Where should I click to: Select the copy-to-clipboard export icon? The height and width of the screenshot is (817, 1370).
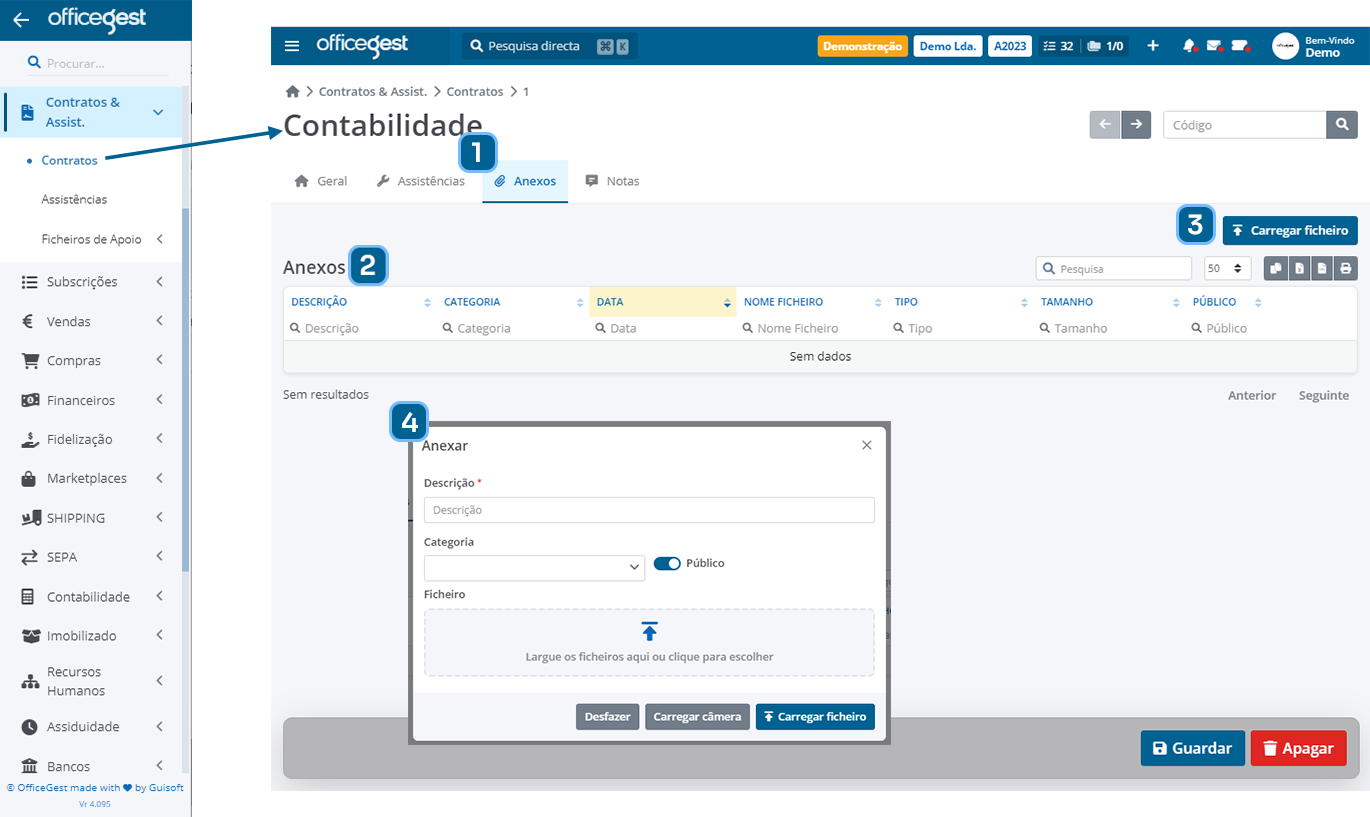tap(1274, 268)
